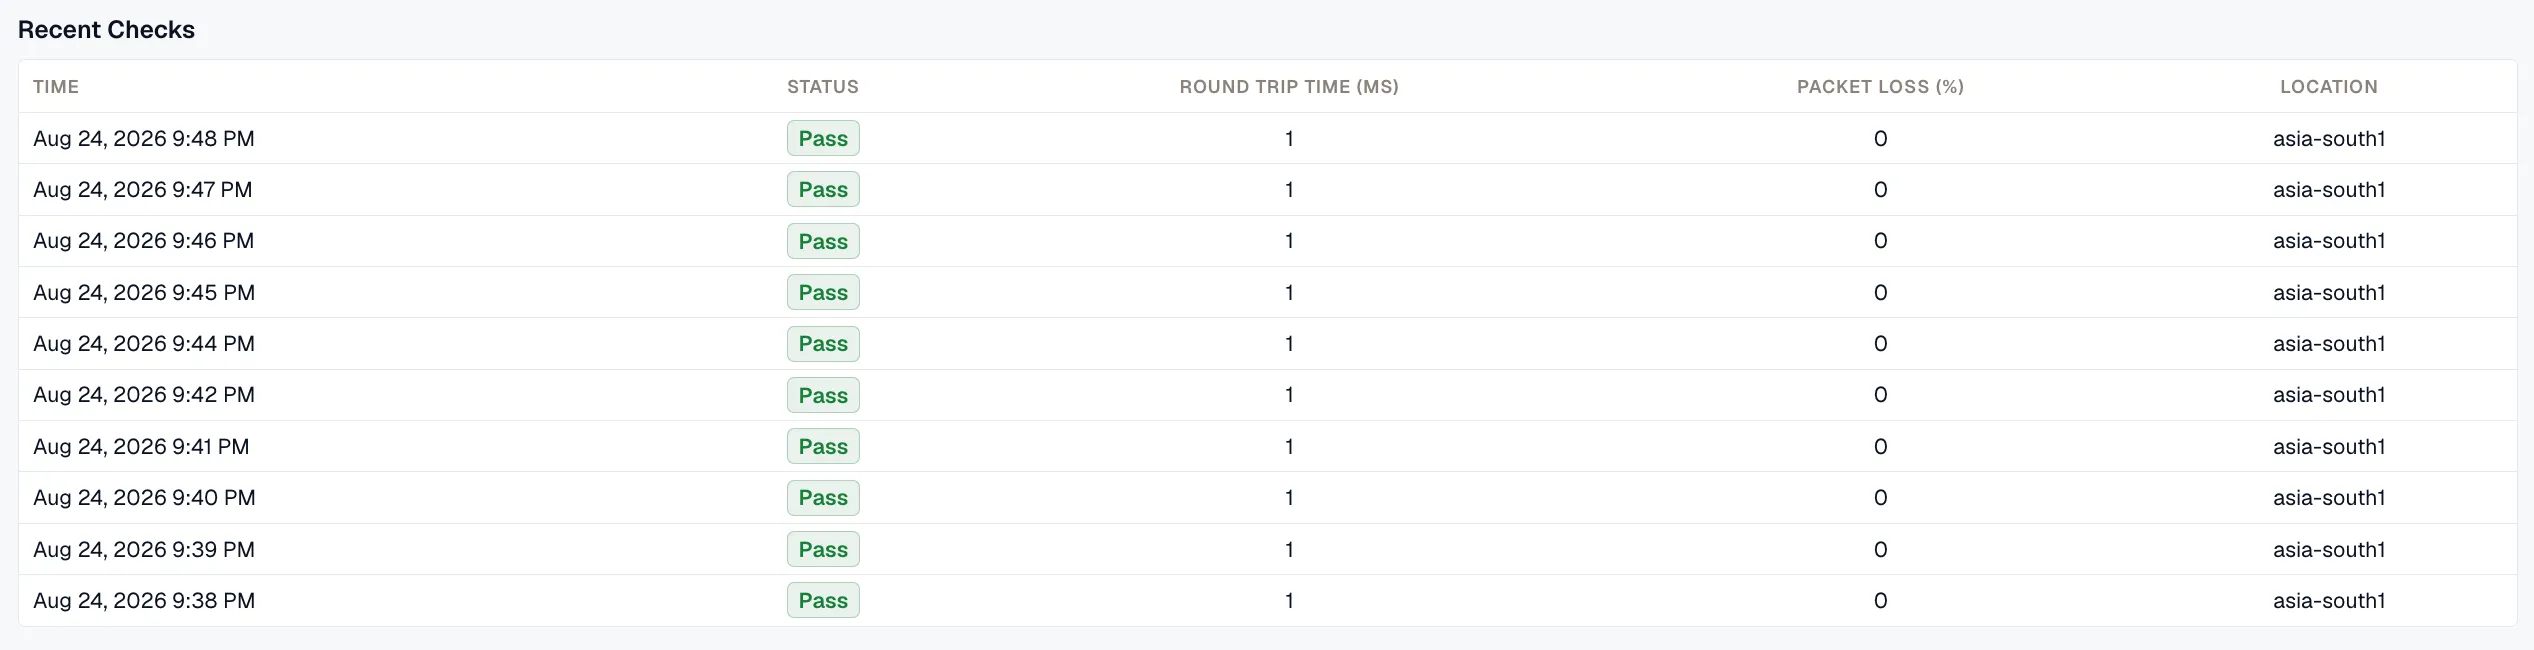Viewport: 2534px width, 650px height.
Task: Select the Aug 24, 2026 9:39 PM timestamp
Action: pyautogui.click(x=144, y=550)
